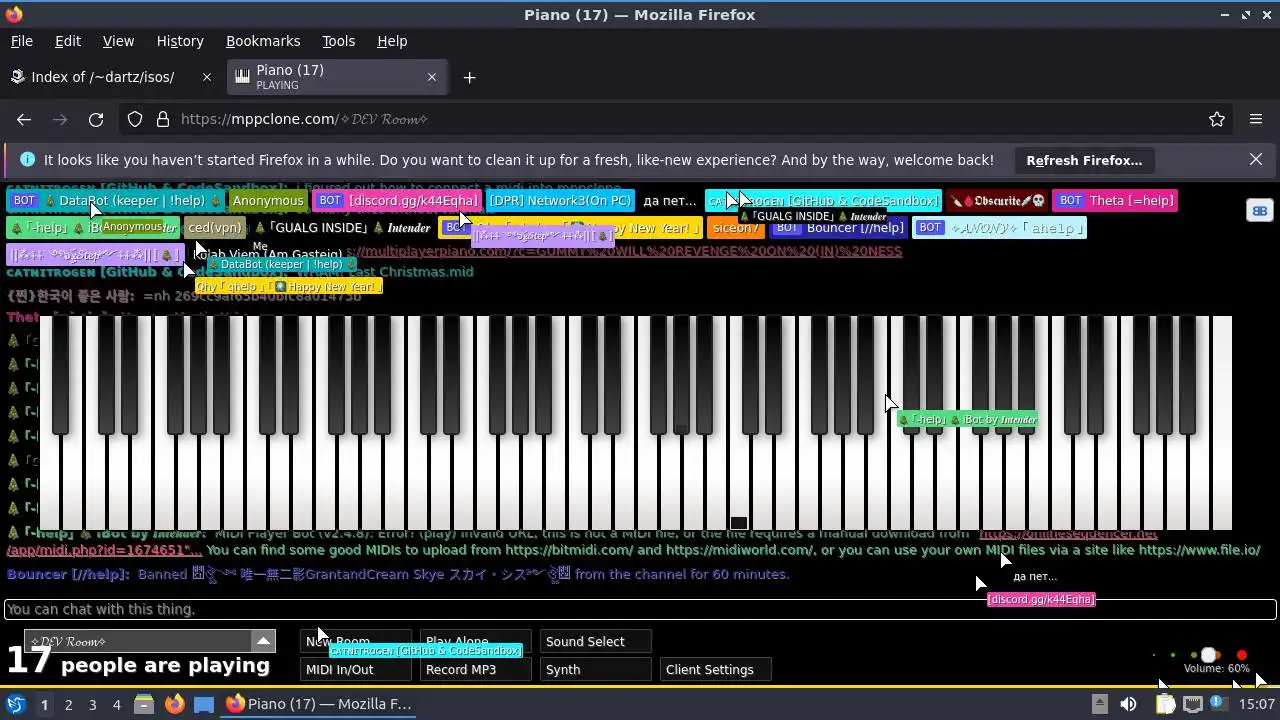Click the Bouncer [//help] bot user tag
Screen dimensions: 1280x720
coord(838,228)
